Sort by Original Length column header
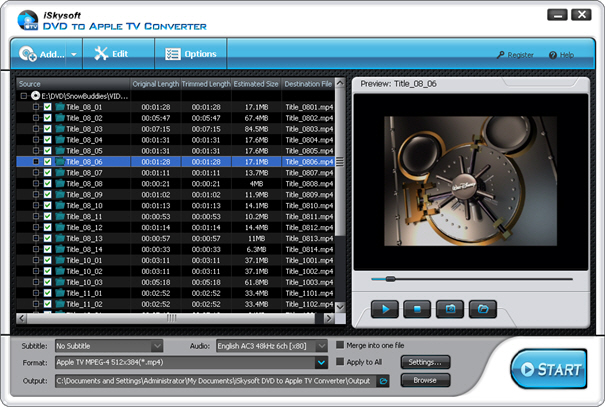 pyautogui.click(x=155, y=84)
